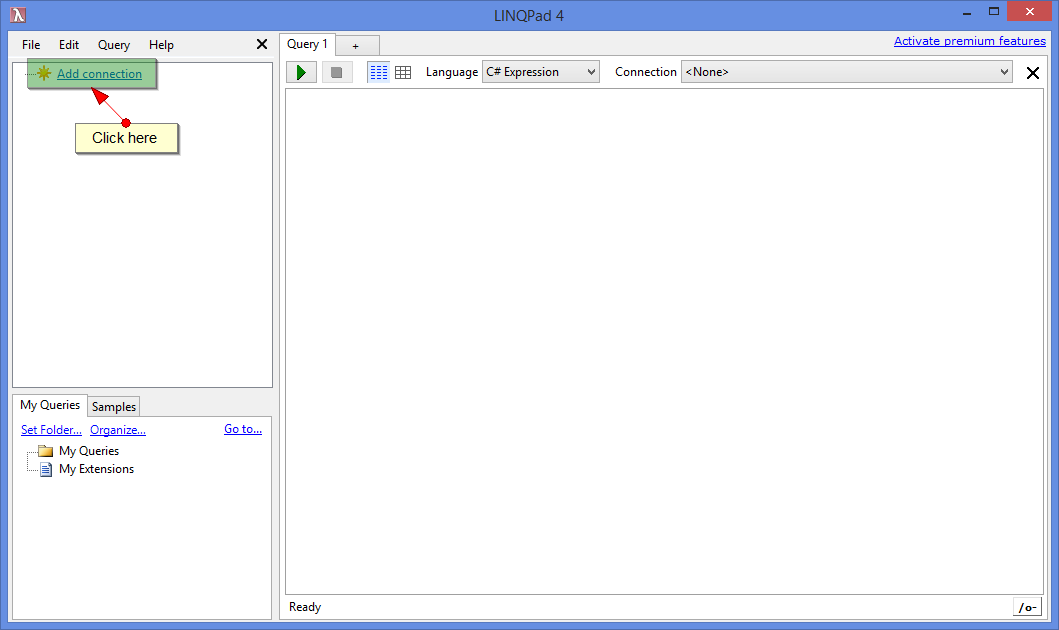The height and width of the screenshot is (630, 1059).
Task: Open the Language dropdown
Action: (540, 72)
